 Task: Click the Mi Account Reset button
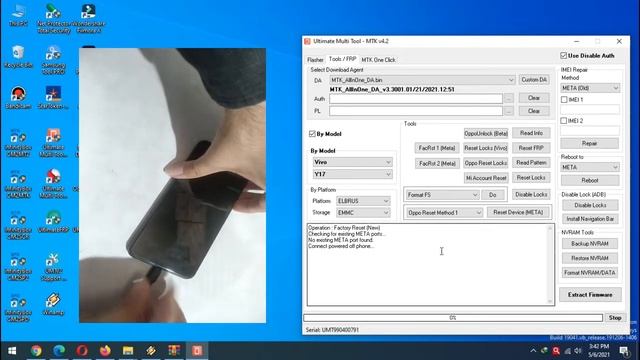[x=486, y=178]
